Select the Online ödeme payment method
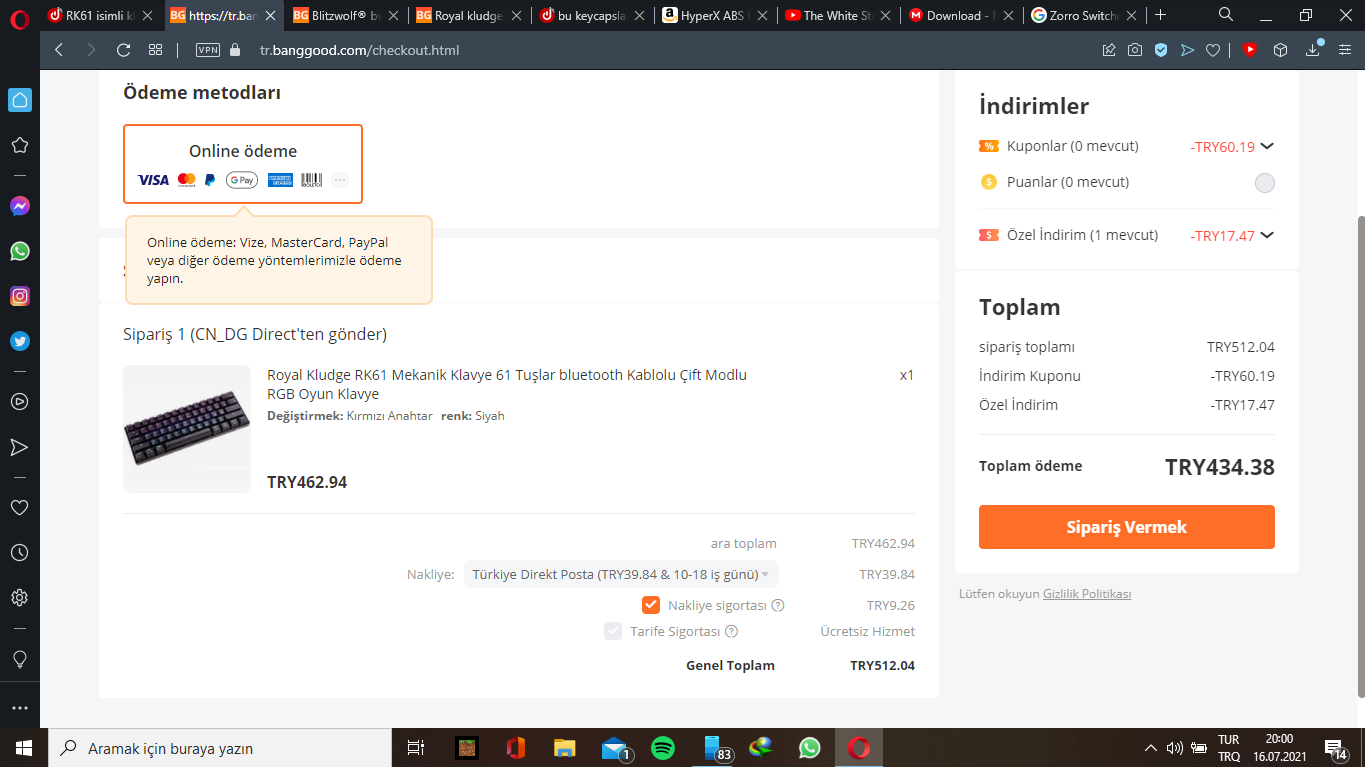Viewport: 1365px width, 767px height. click(243, 164)
